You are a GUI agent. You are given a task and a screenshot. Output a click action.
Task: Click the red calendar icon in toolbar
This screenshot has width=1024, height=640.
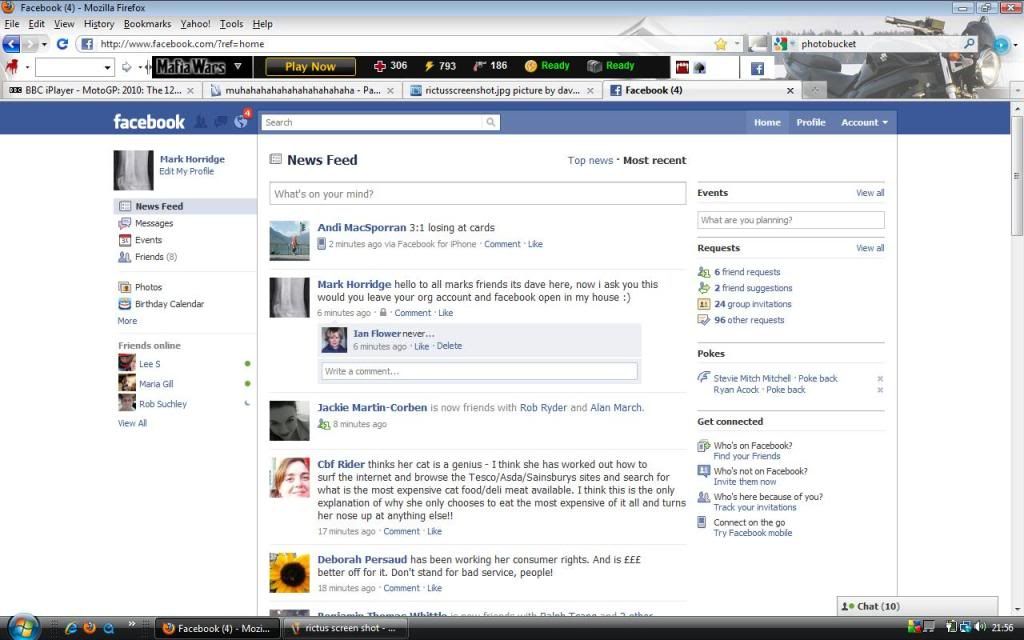tap(682, 67)
